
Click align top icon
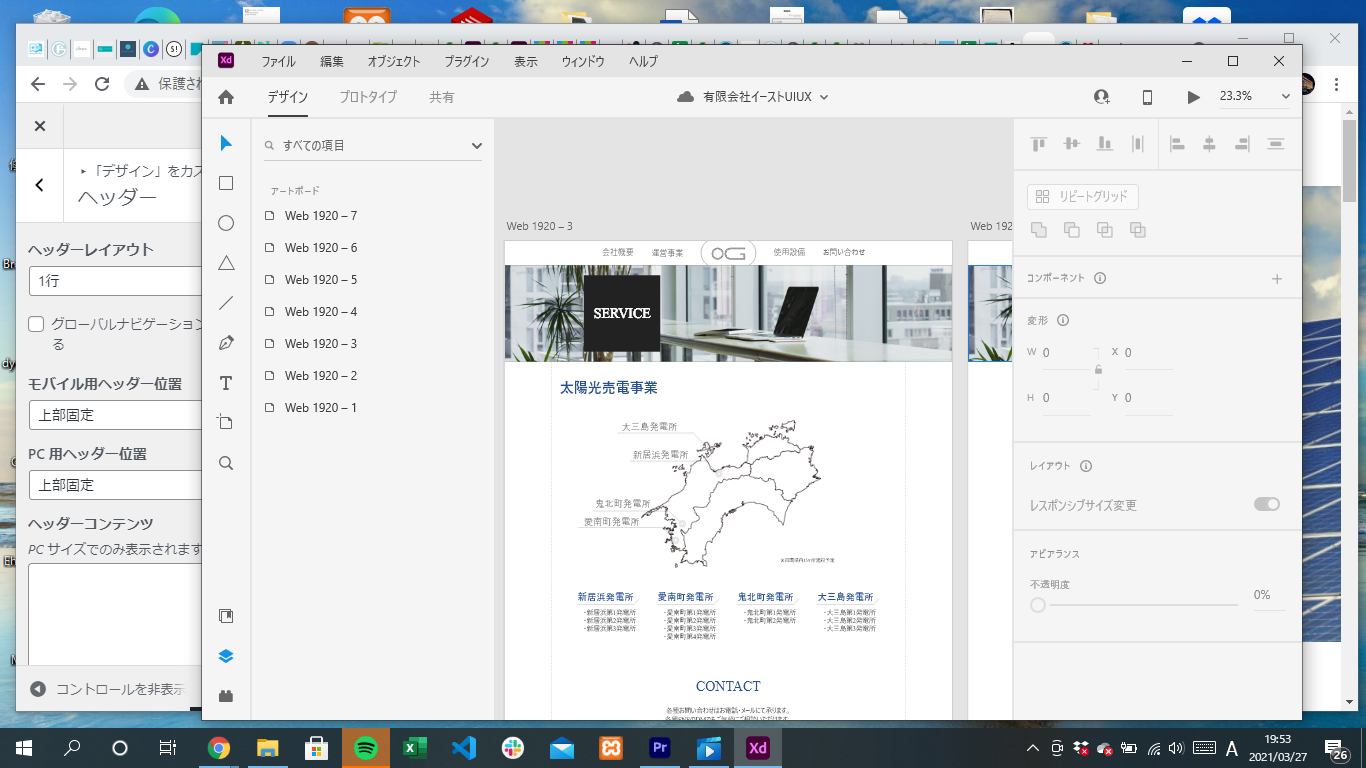(x=1039, y=144)
